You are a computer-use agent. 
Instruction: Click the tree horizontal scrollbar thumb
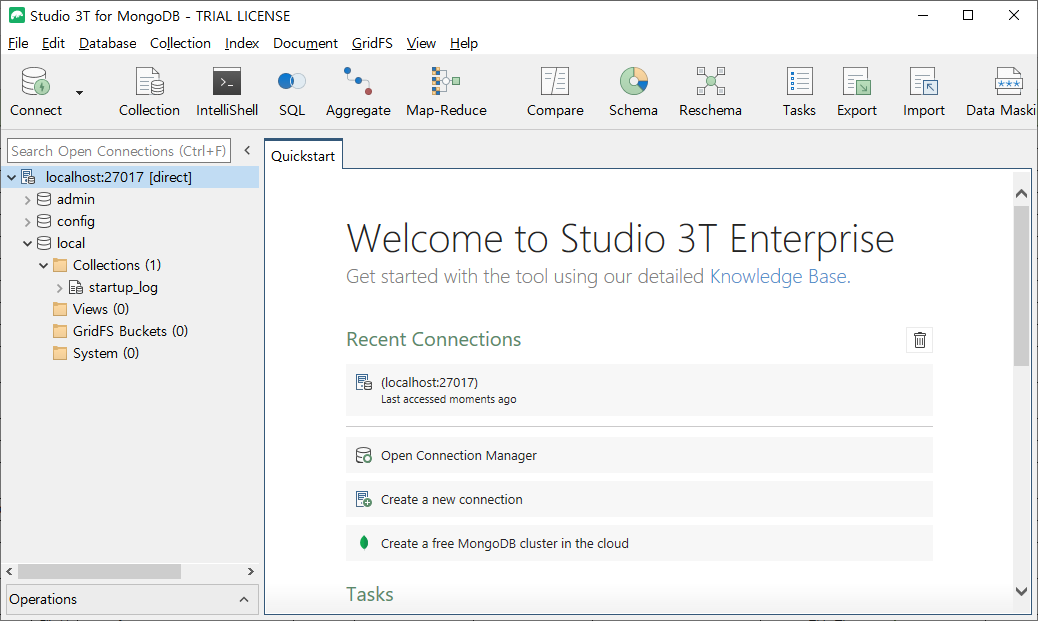point(99,571)
